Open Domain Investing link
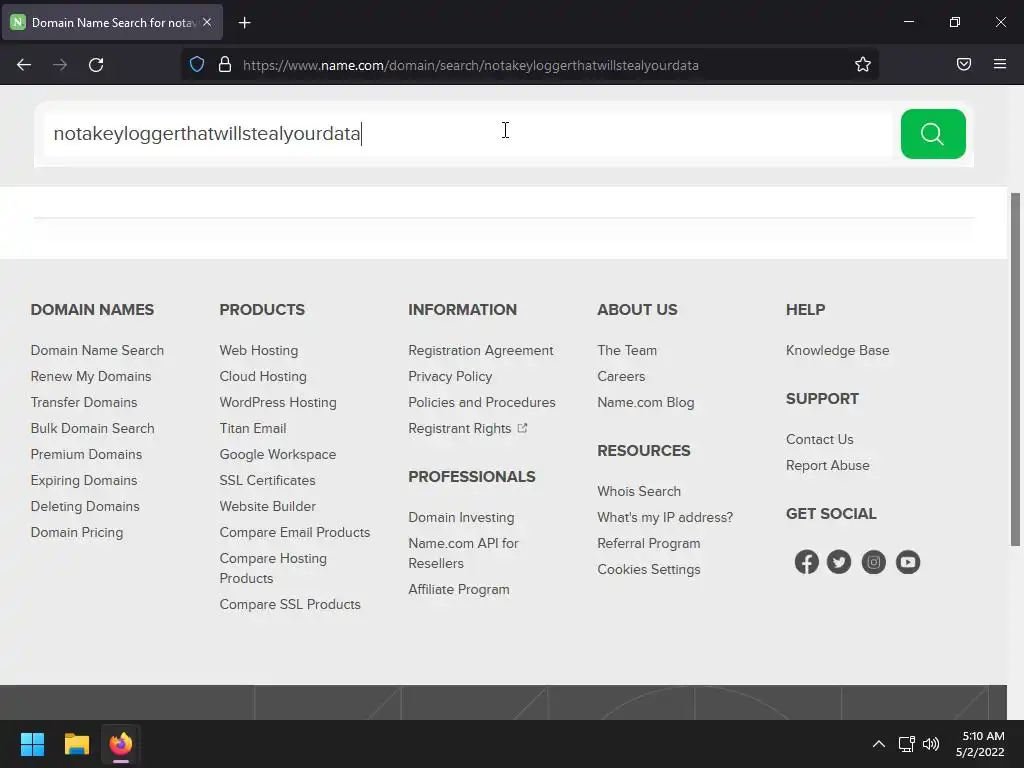The height and width of the screenshot is (768, 1024). 461,517
